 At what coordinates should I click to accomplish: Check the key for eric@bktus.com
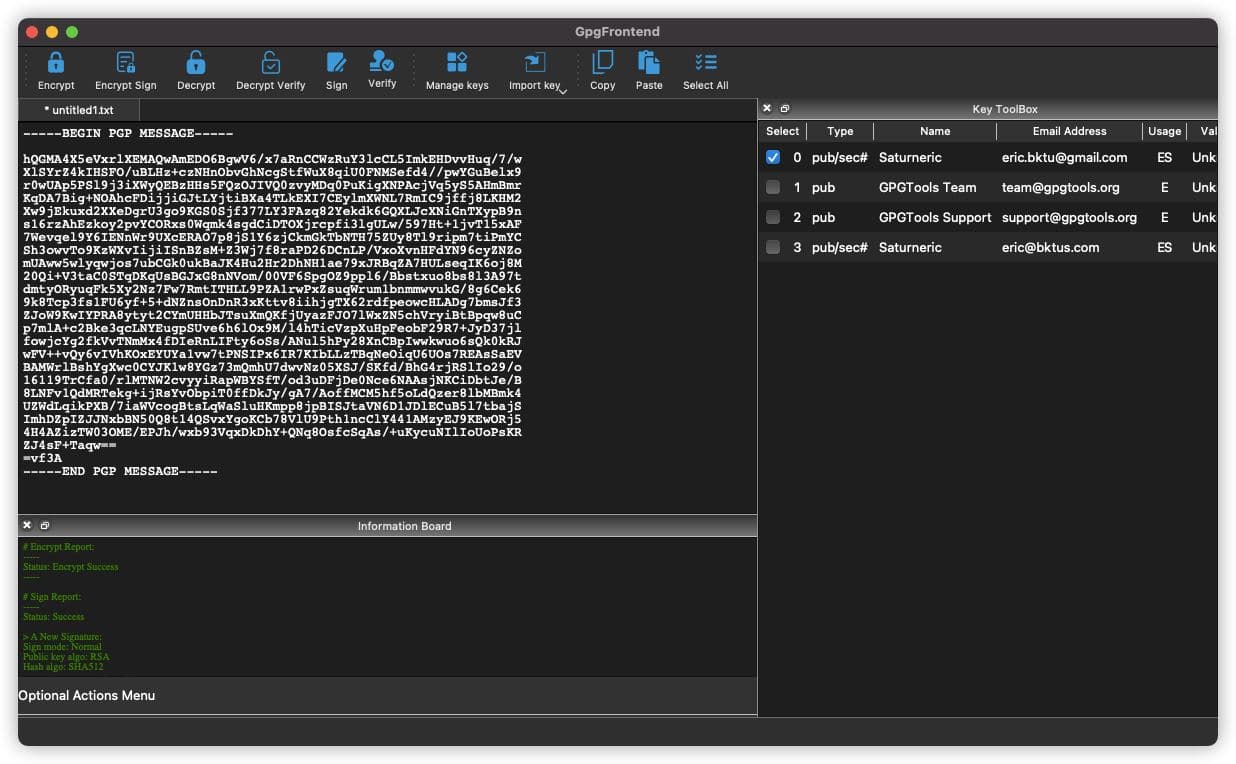coord(773,247)
